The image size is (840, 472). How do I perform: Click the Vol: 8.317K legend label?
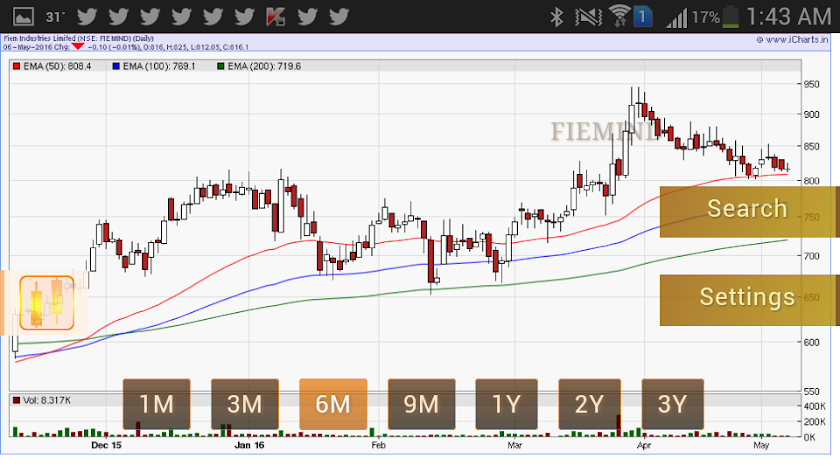(47, 400)
